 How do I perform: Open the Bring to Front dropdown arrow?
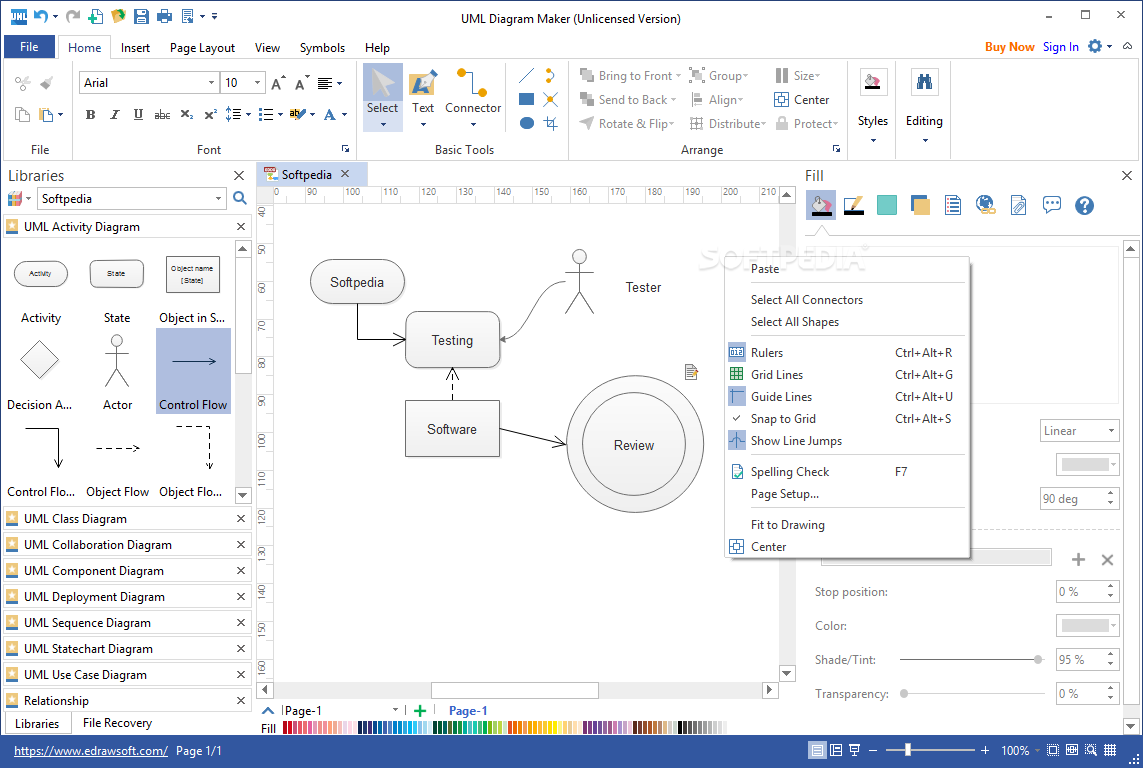(679, 76)
